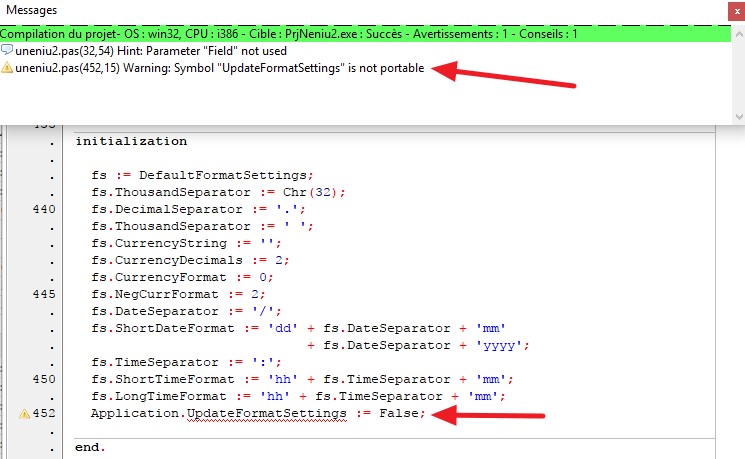Click the fs.CurrencyFormat := 0 line

[182, 277]
